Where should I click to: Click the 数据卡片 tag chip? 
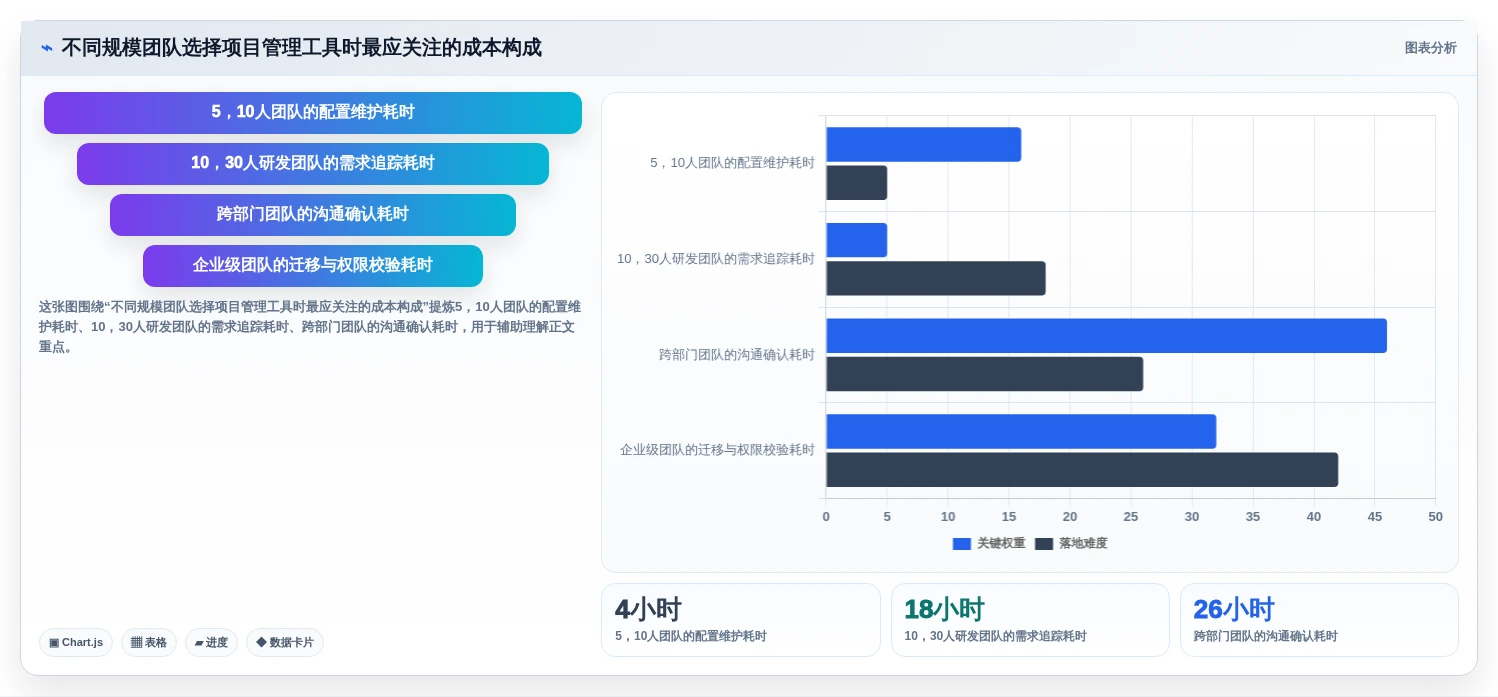click(285, 643)
